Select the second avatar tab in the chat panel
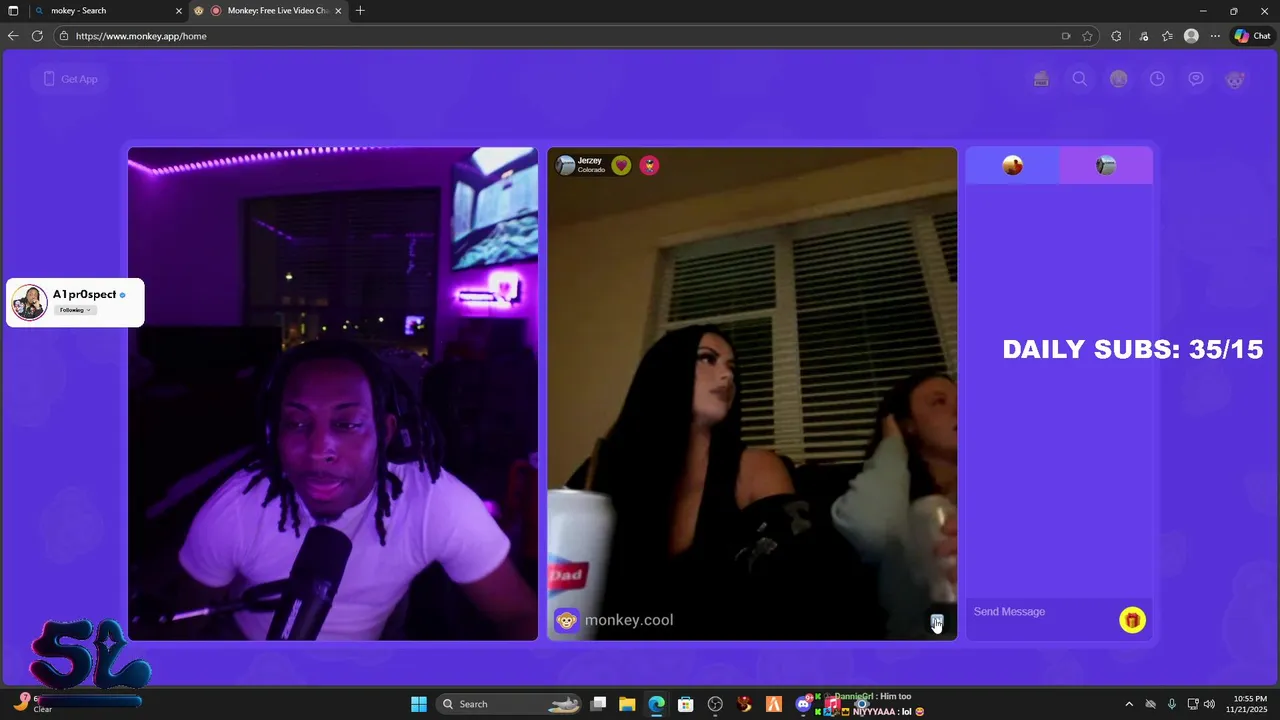1280x720 pixels. pos(1106,166)
